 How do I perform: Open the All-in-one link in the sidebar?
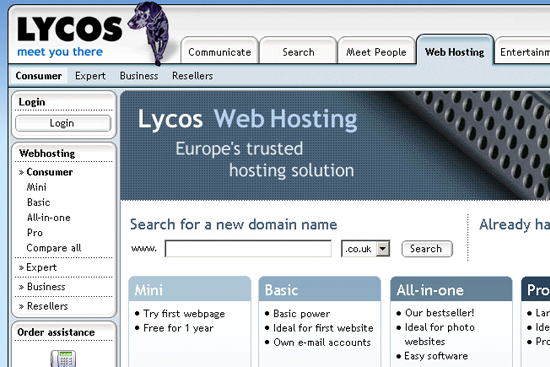pos(49,218)
